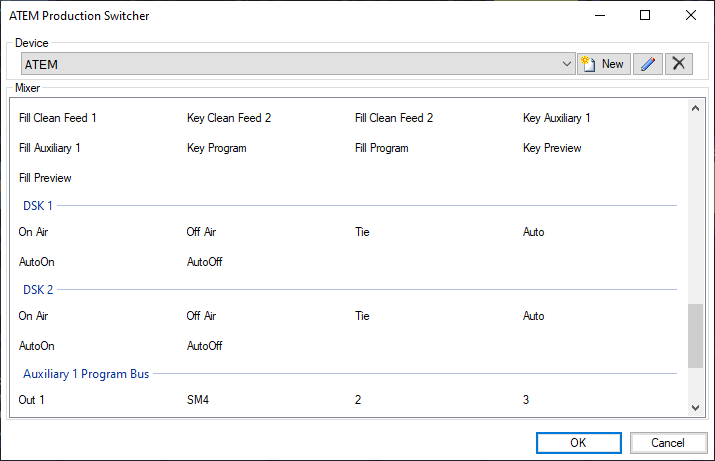Open the ATEM device dropdown
715x461 pixels.
(x=298, y=64)
